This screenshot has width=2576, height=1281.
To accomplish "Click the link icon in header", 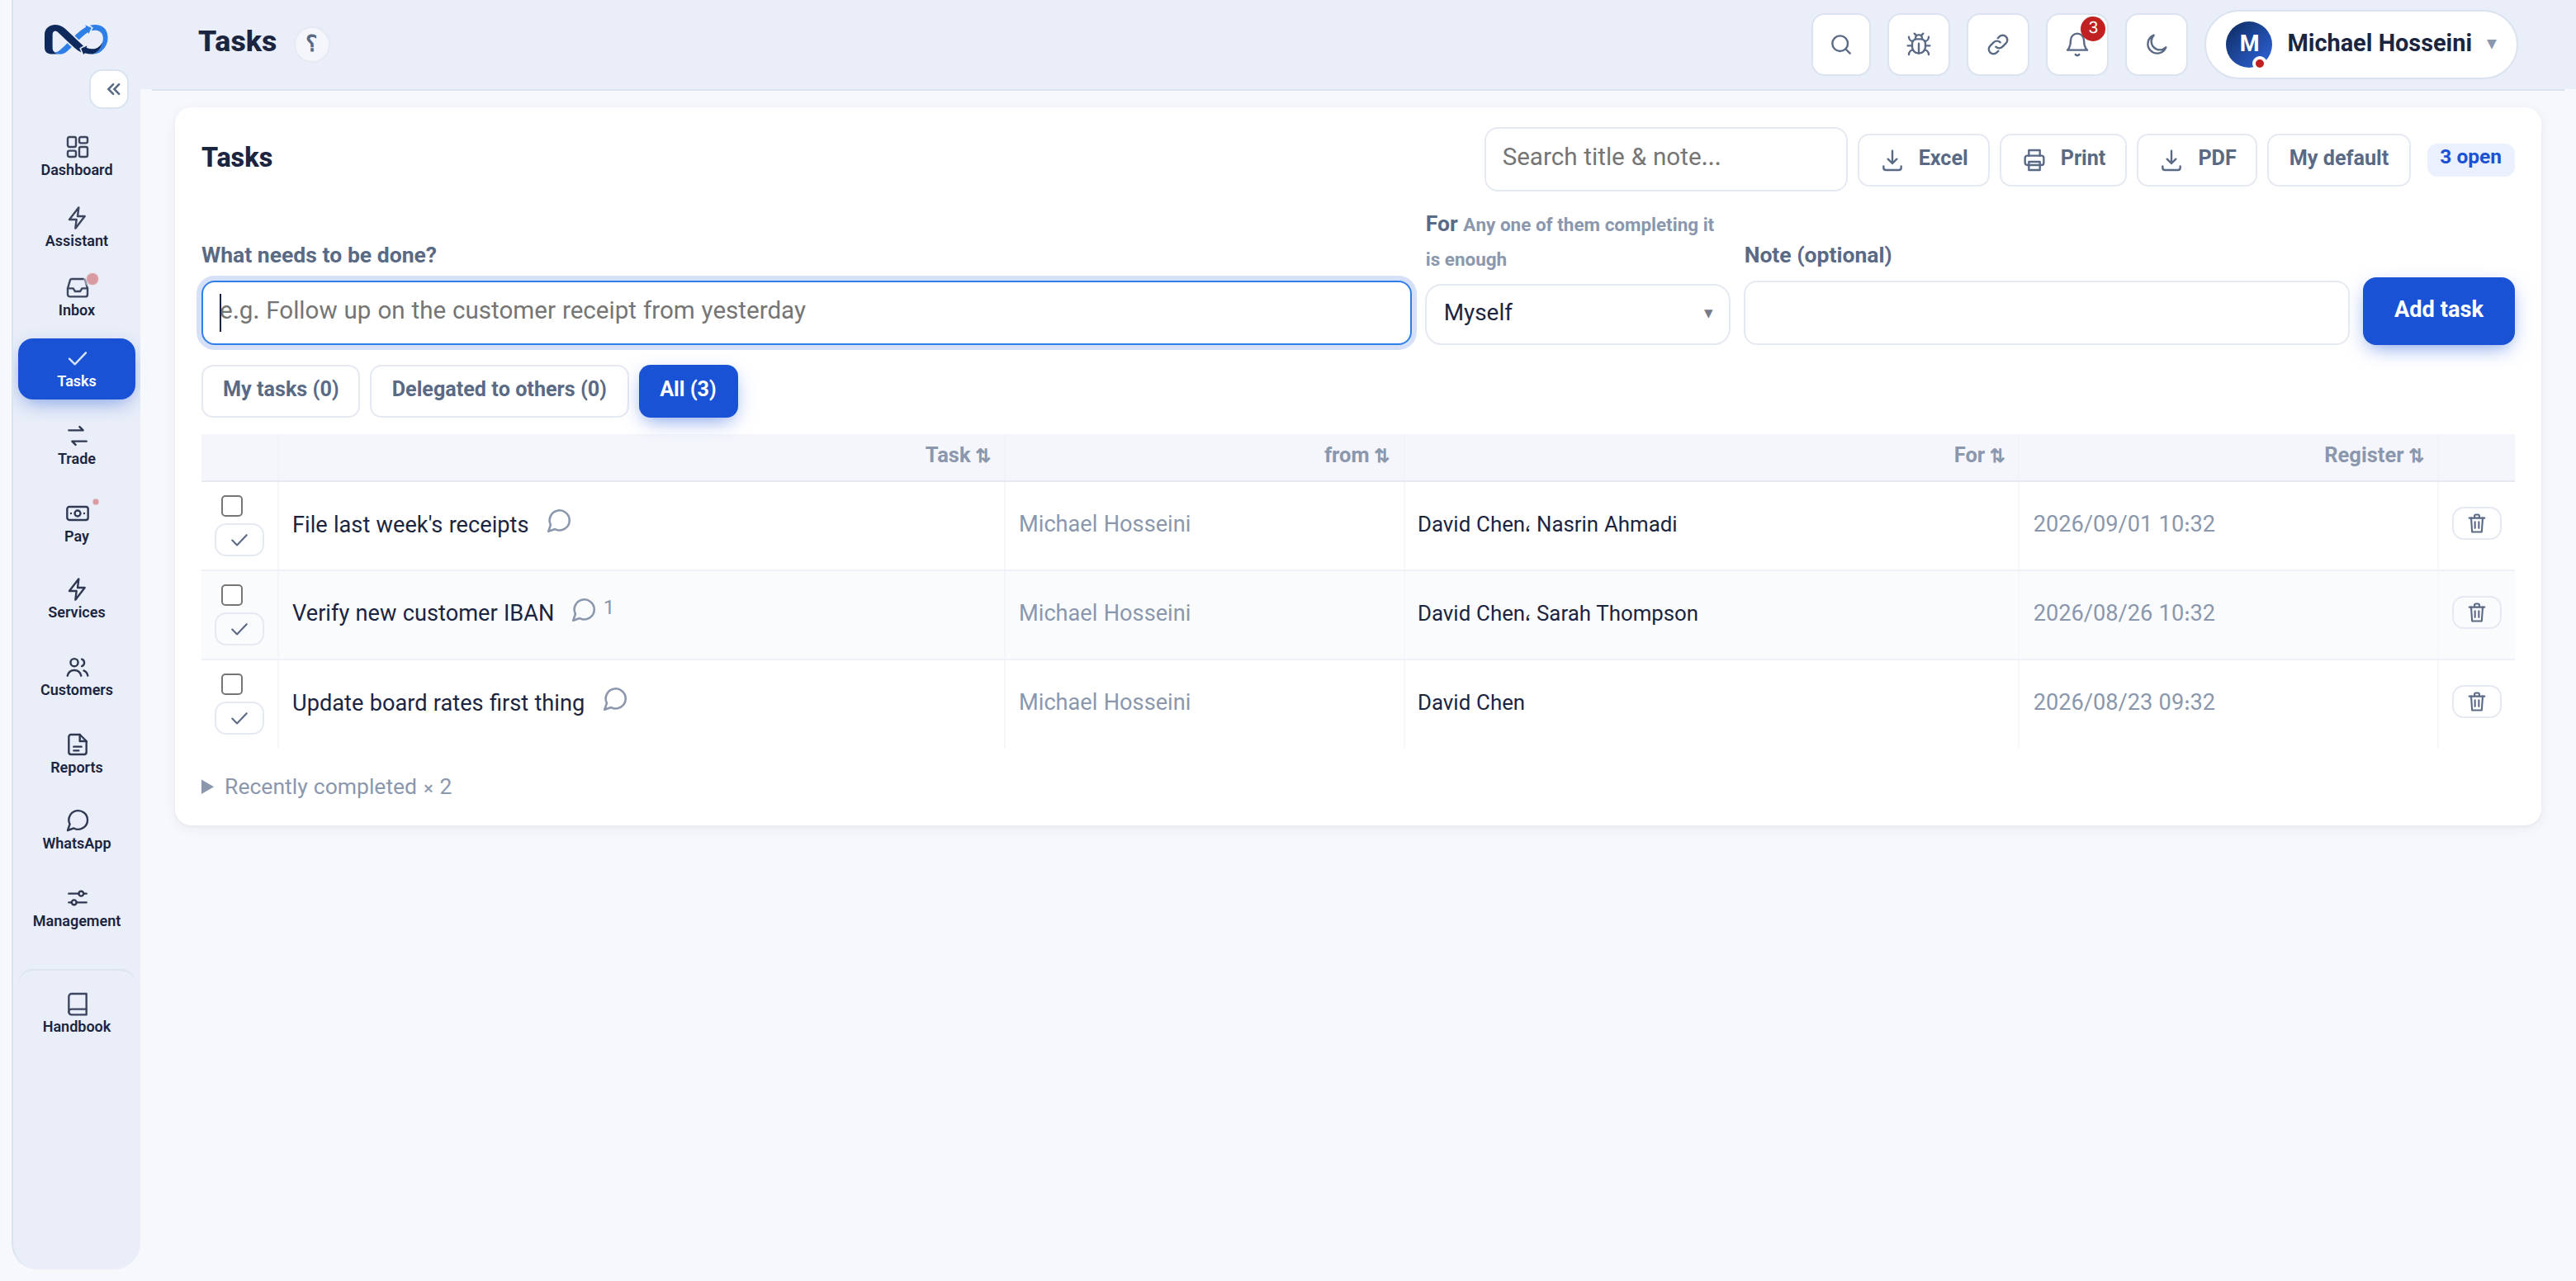I will (1997, 44).
